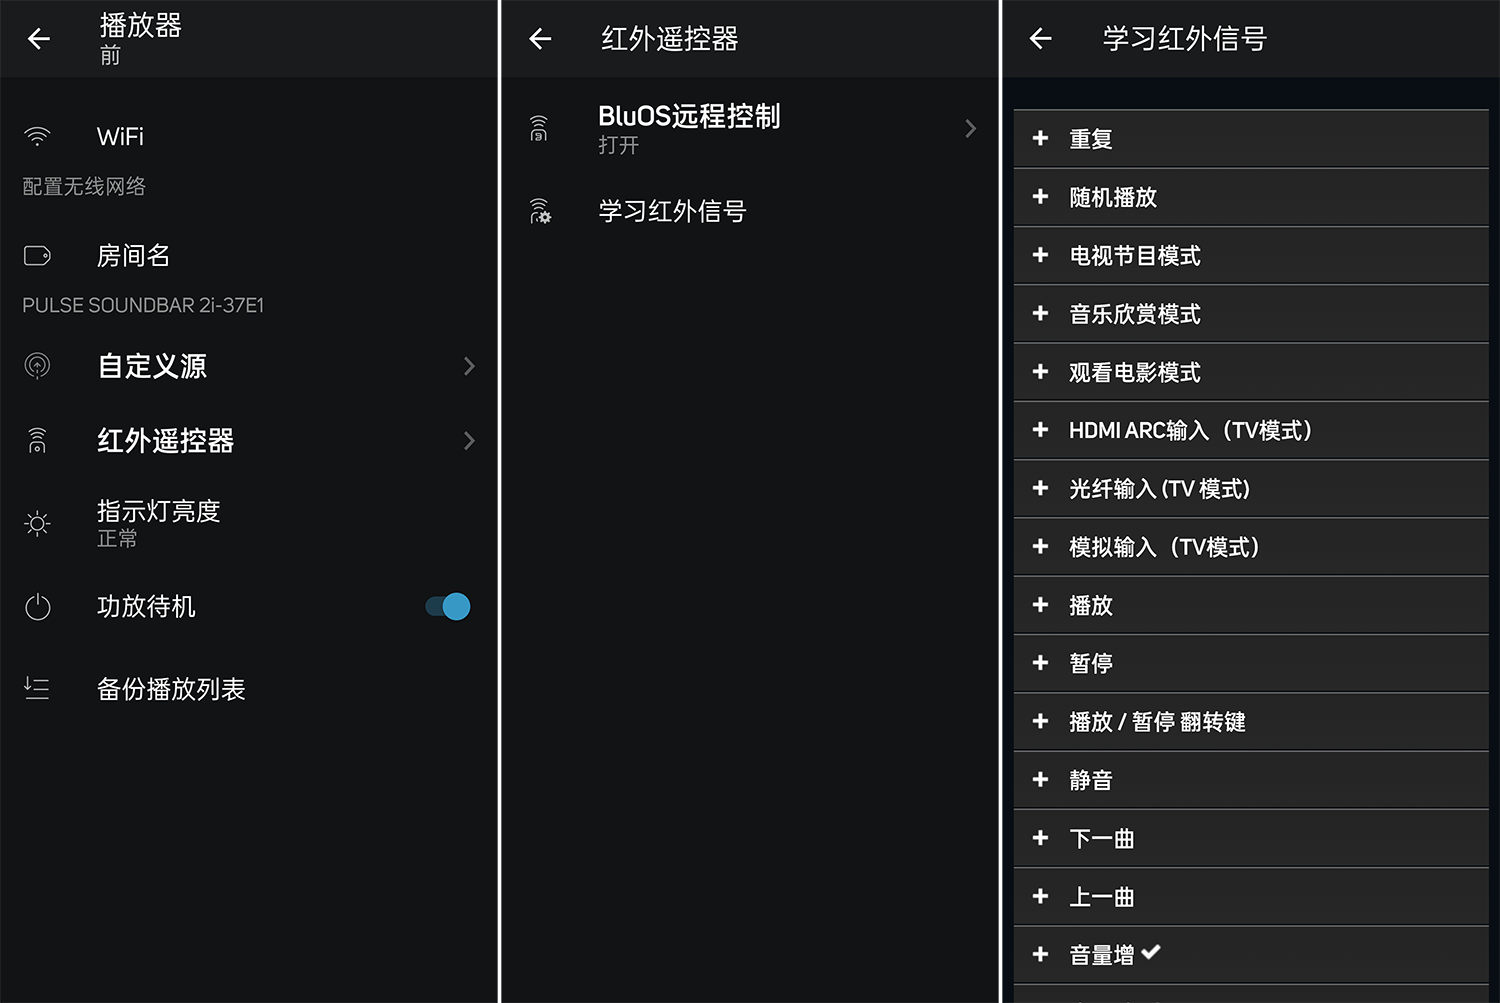This screenshot has width=1500, height=1003.
Task: Select the checked 音量增 row
Action: pos(1250,954)
